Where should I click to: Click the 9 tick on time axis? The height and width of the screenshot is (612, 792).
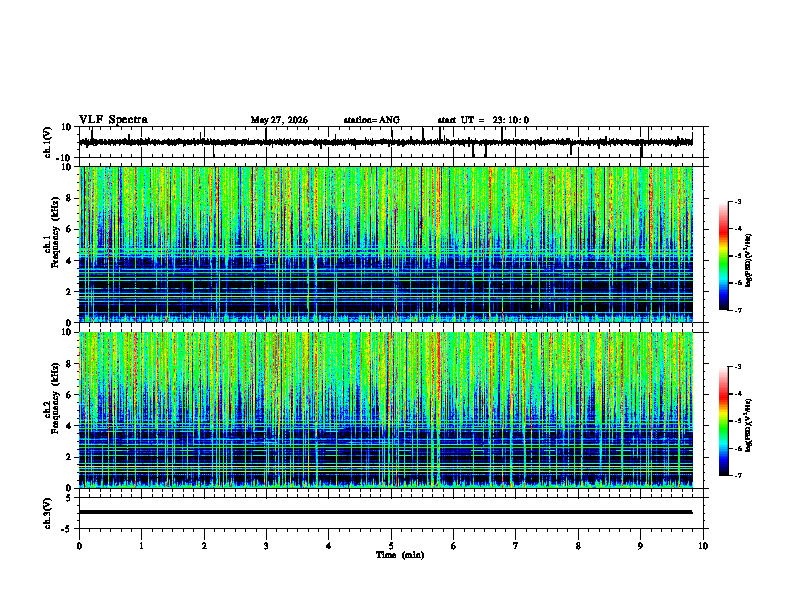point(640,546)
